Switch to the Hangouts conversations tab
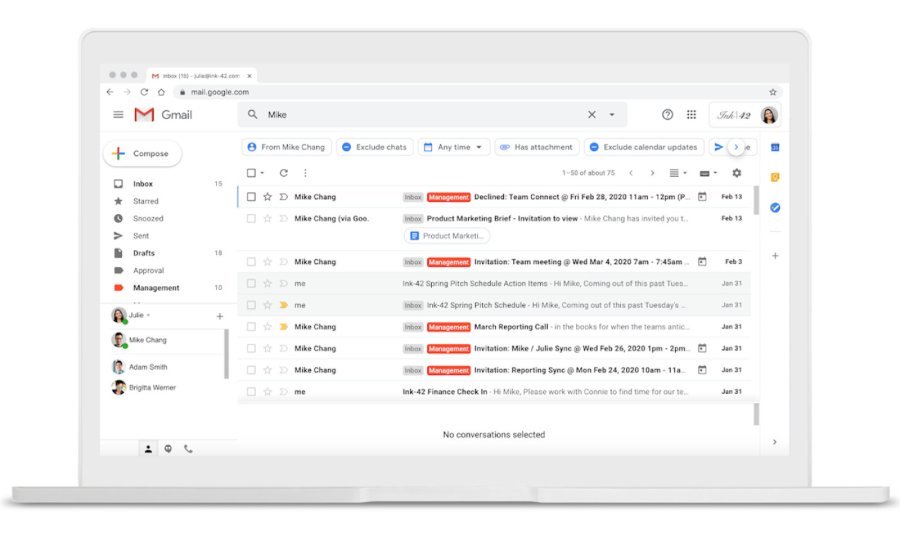 click(168, 449)
